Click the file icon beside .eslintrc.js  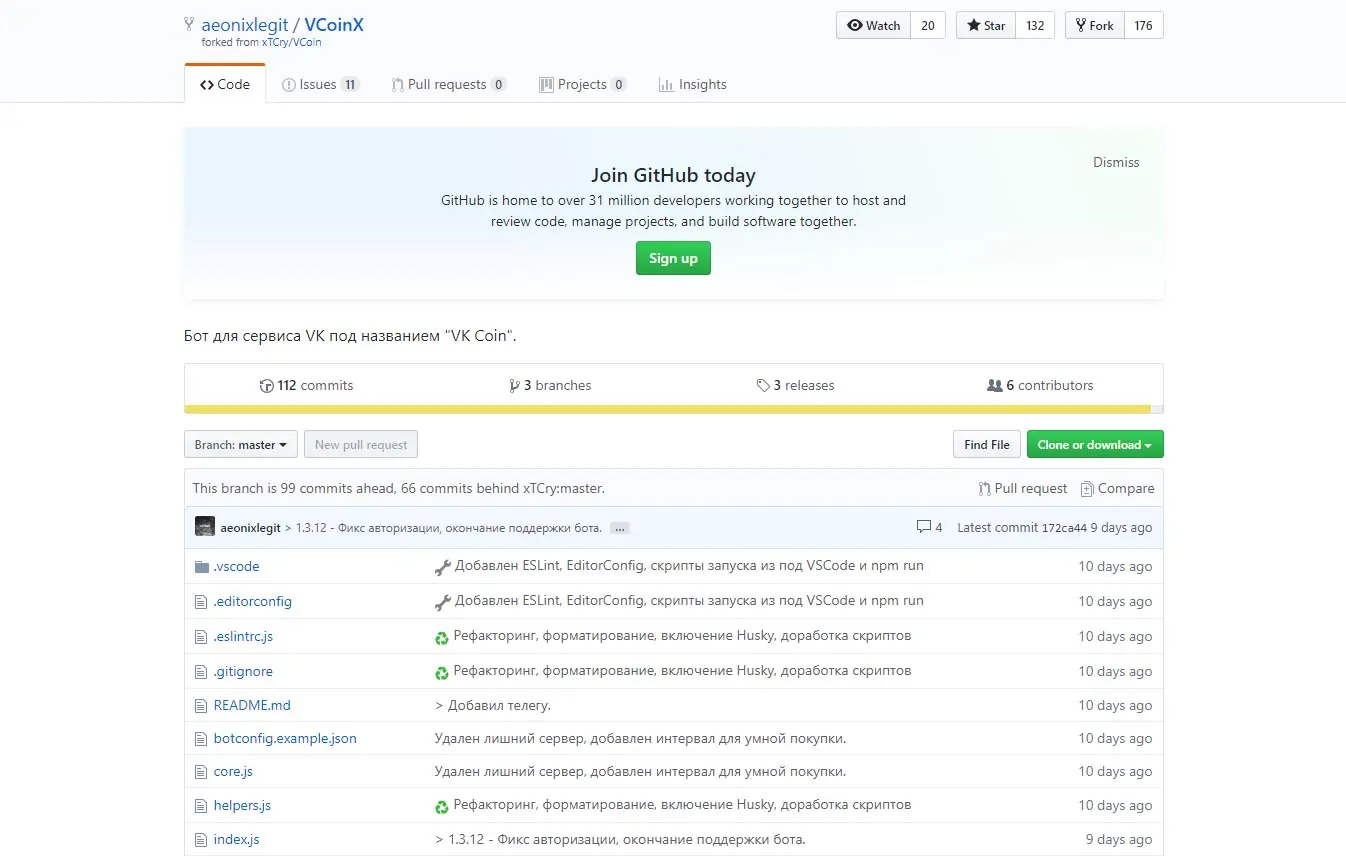200,637
